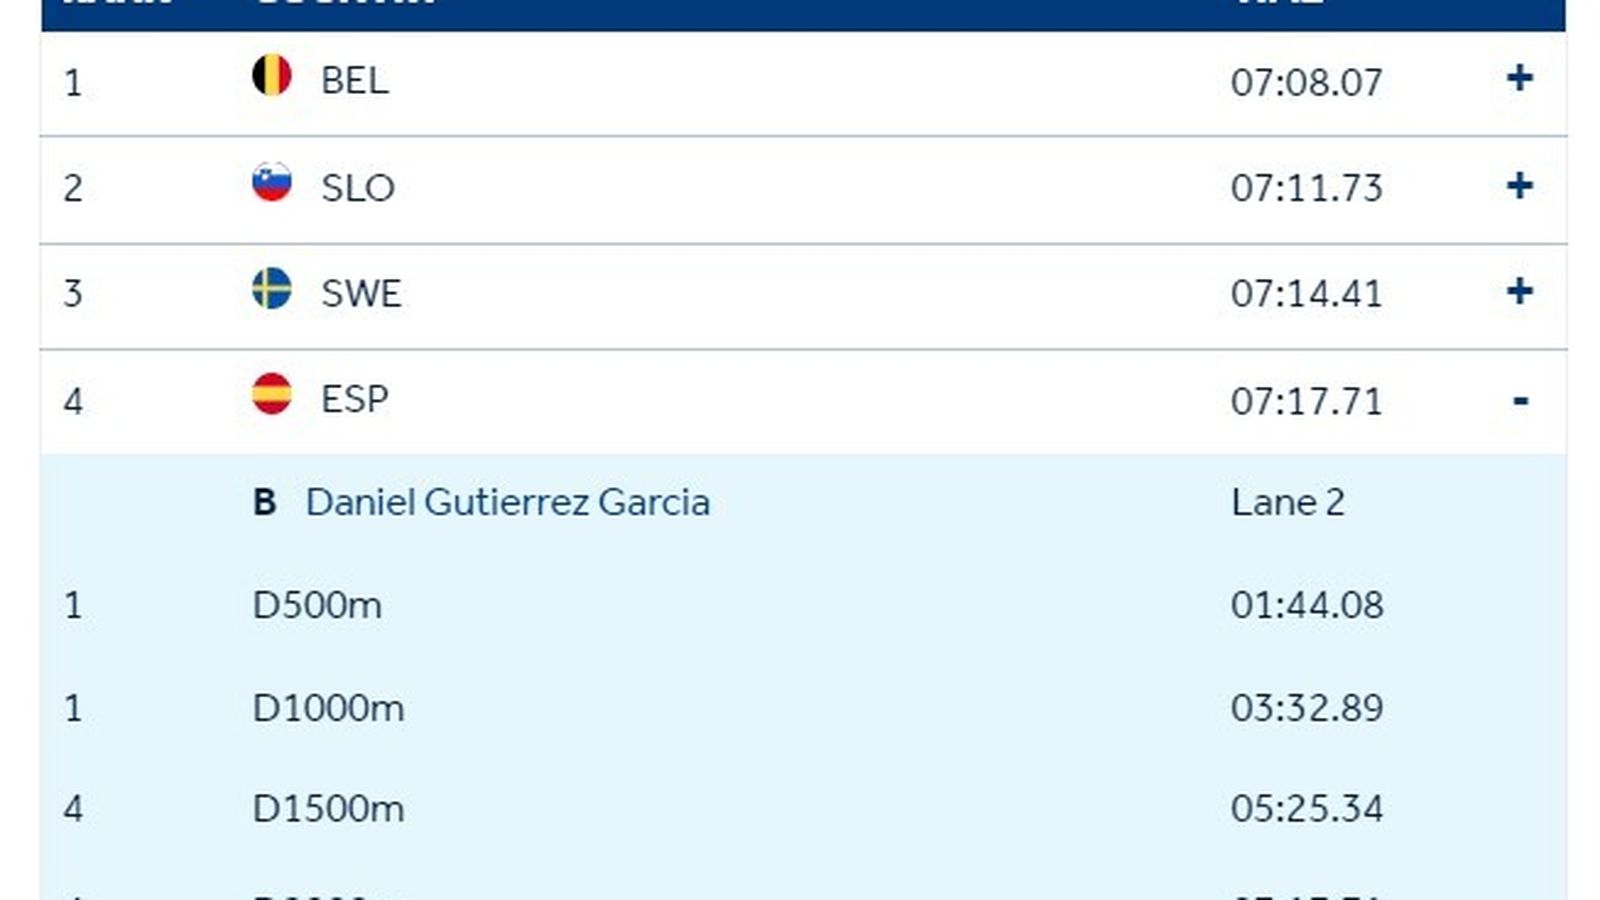
Task: Expand the SWE split times
Action: (1519, 292)
